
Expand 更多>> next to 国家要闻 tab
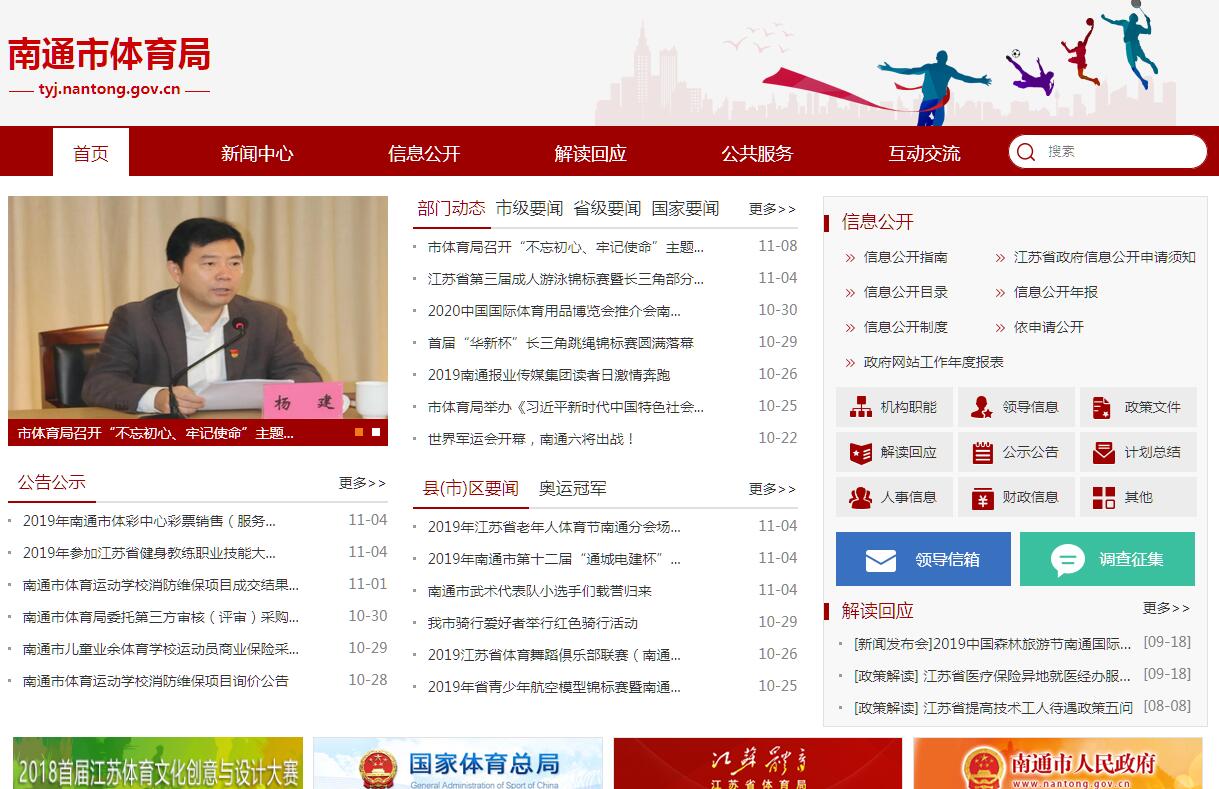[x=772, y=209]
